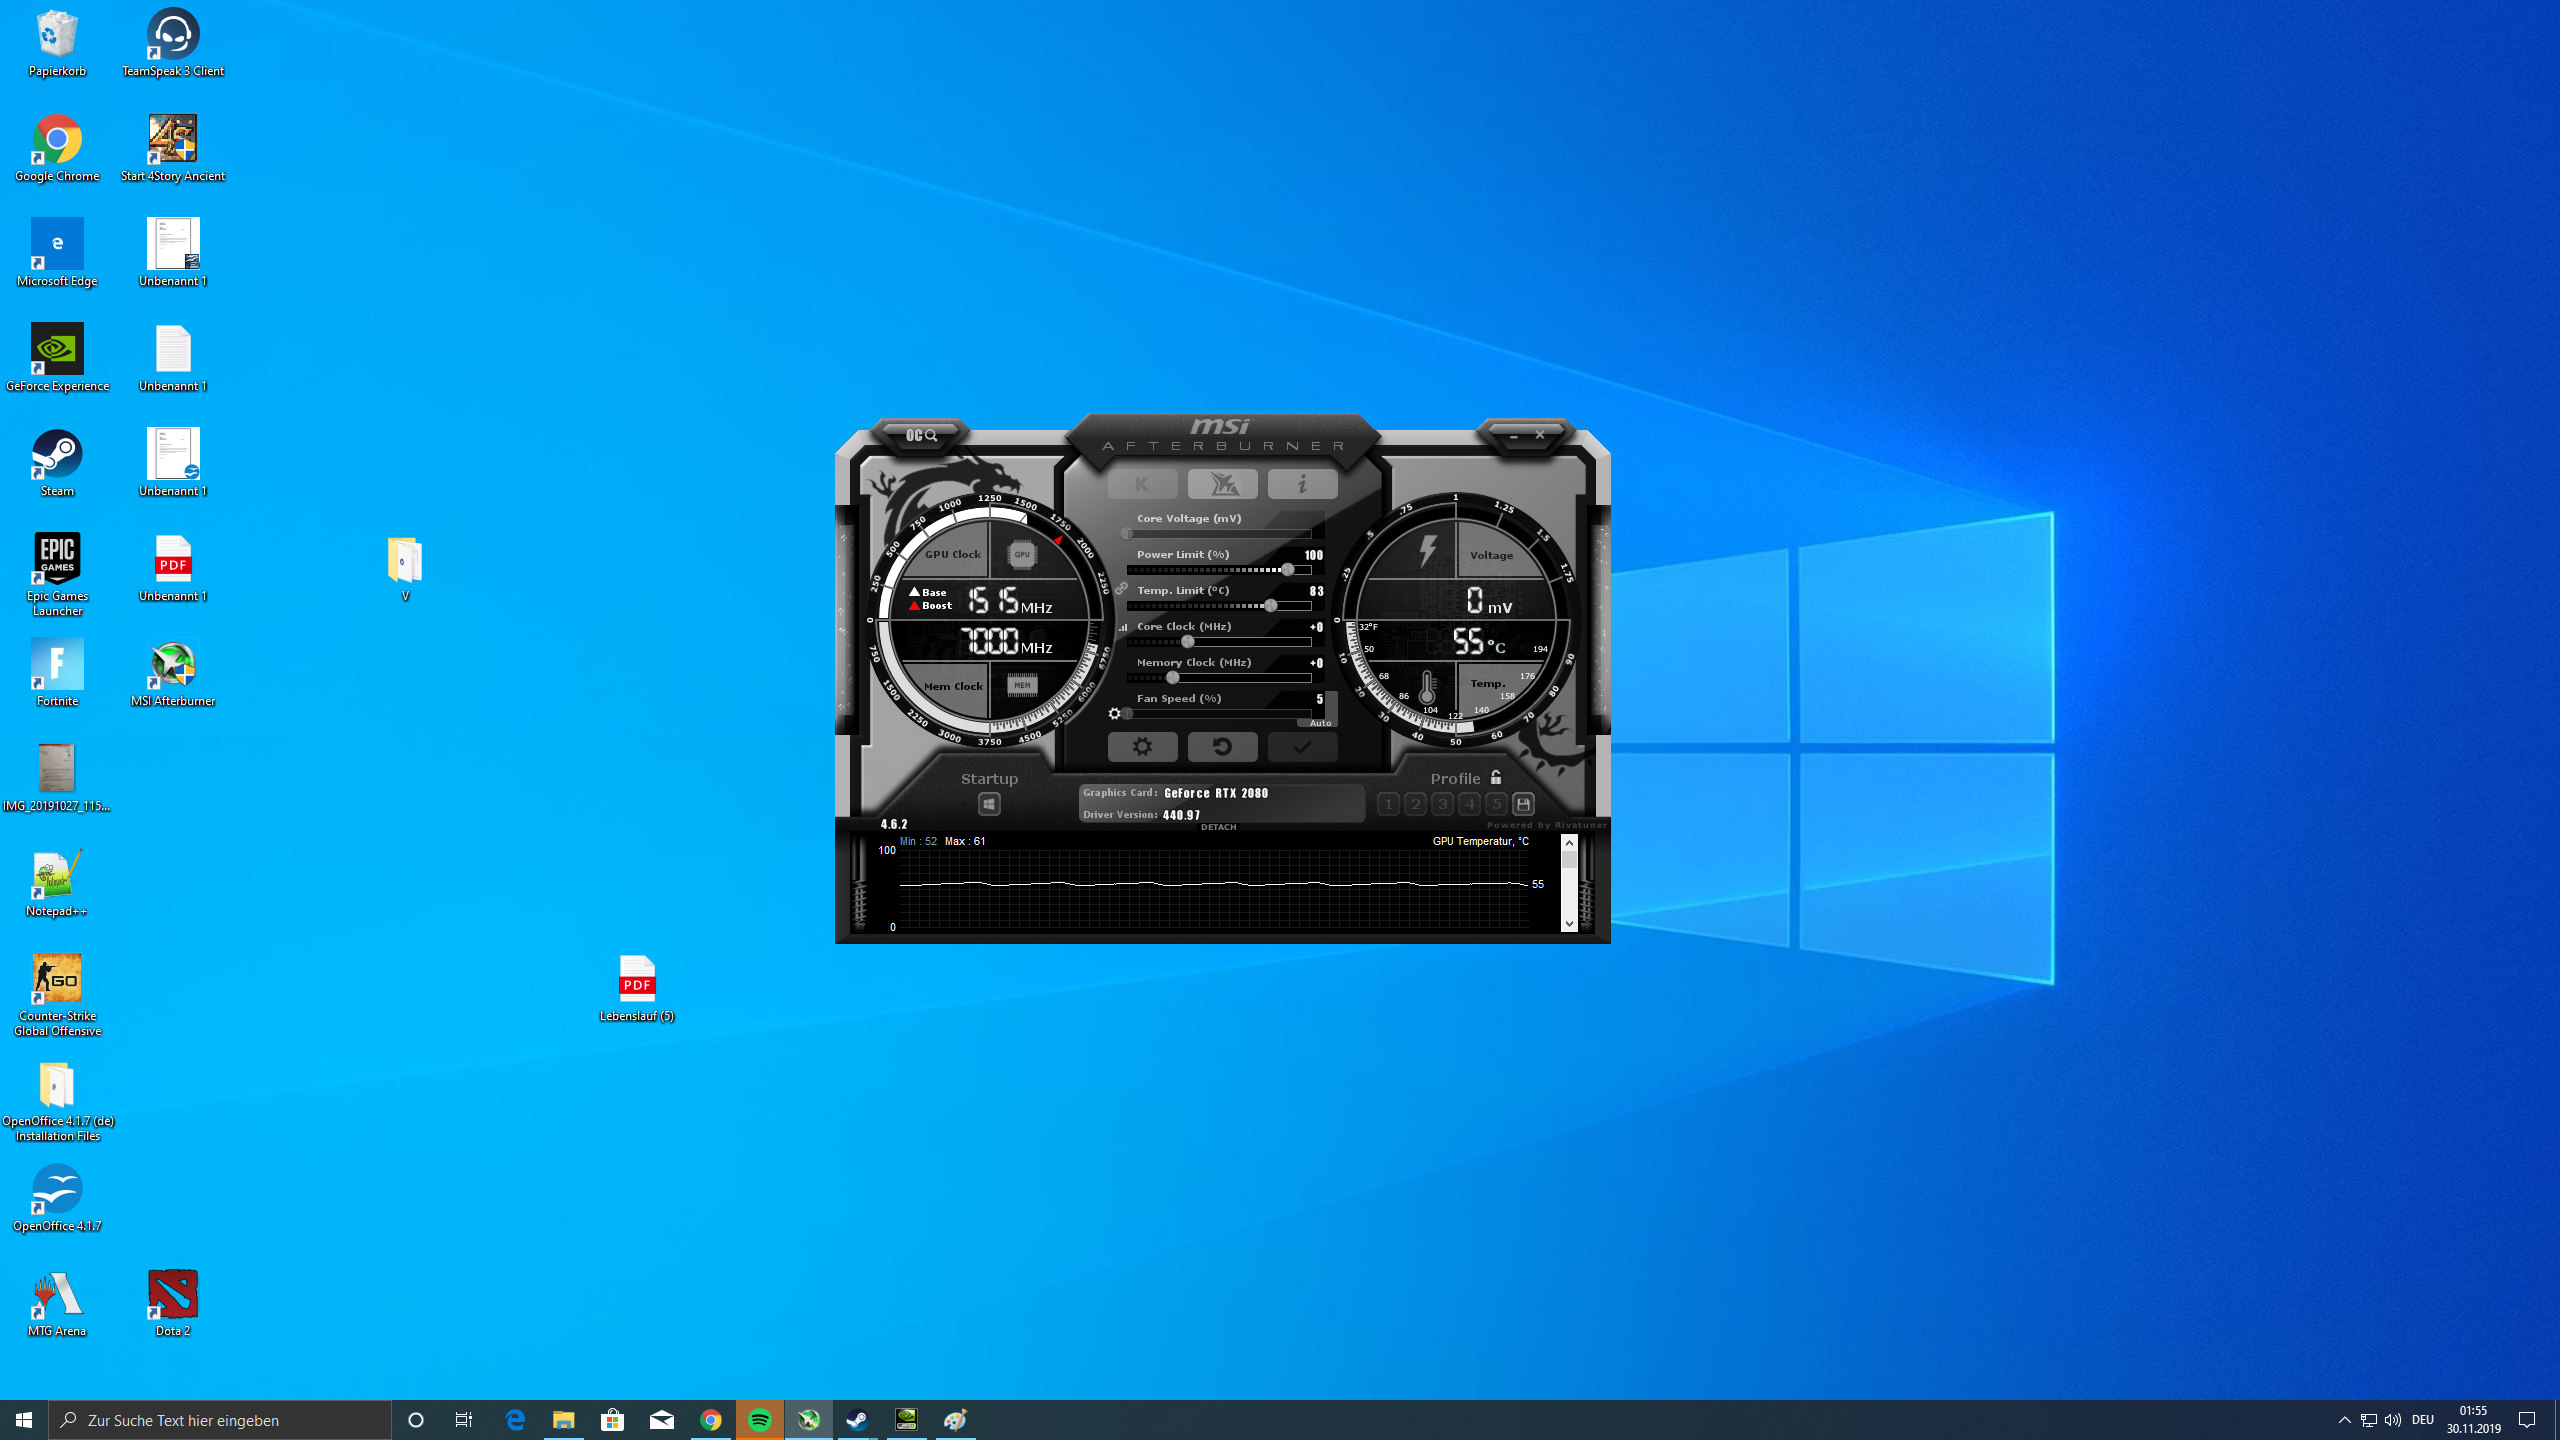Launch the OC Scanner button
Screen dimensions: 2560x1440
[921, 435]
